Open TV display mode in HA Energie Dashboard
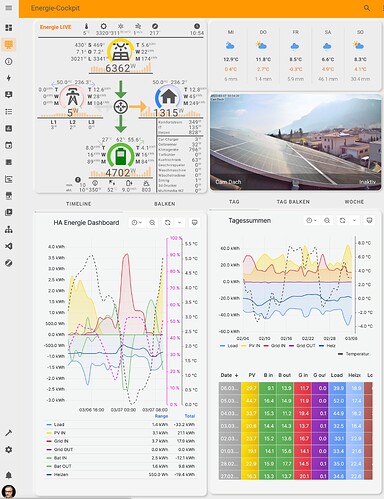Screen dimensions: 384x499 (x=194, y=222)
